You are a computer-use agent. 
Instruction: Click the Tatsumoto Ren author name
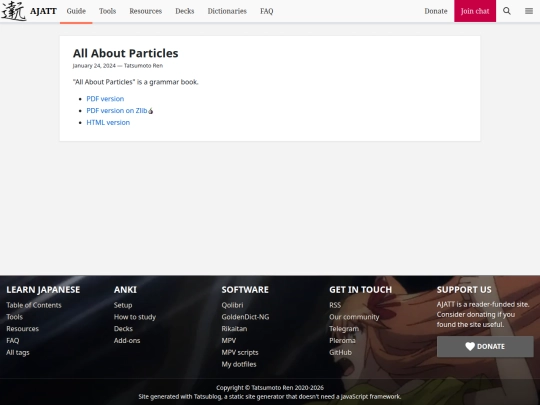coord(143,66)
